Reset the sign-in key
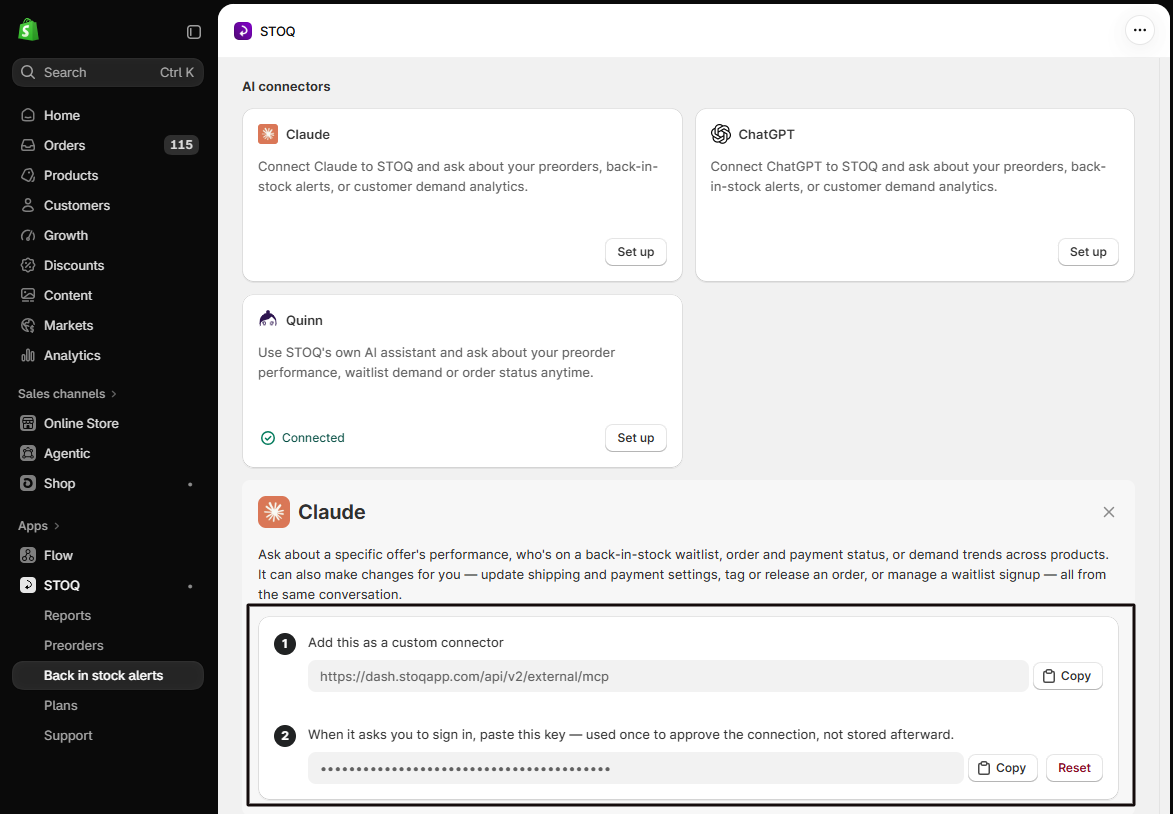This screenshot has width=1173, height=814. [1074, 768]
